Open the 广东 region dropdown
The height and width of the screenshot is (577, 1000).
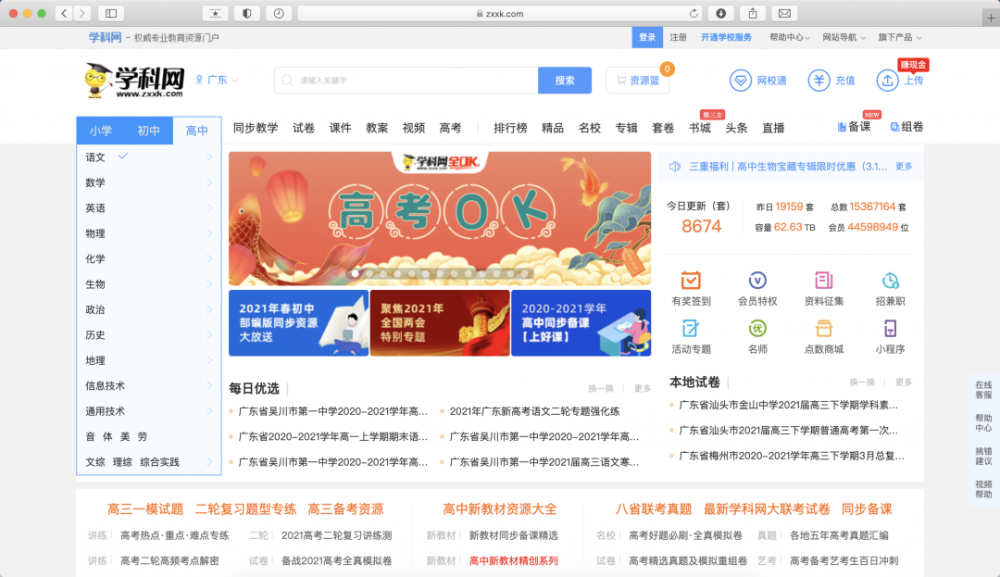pos(217,80)
